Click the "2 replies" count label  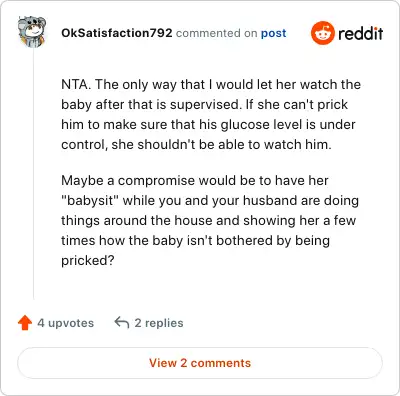coord(159,323)
